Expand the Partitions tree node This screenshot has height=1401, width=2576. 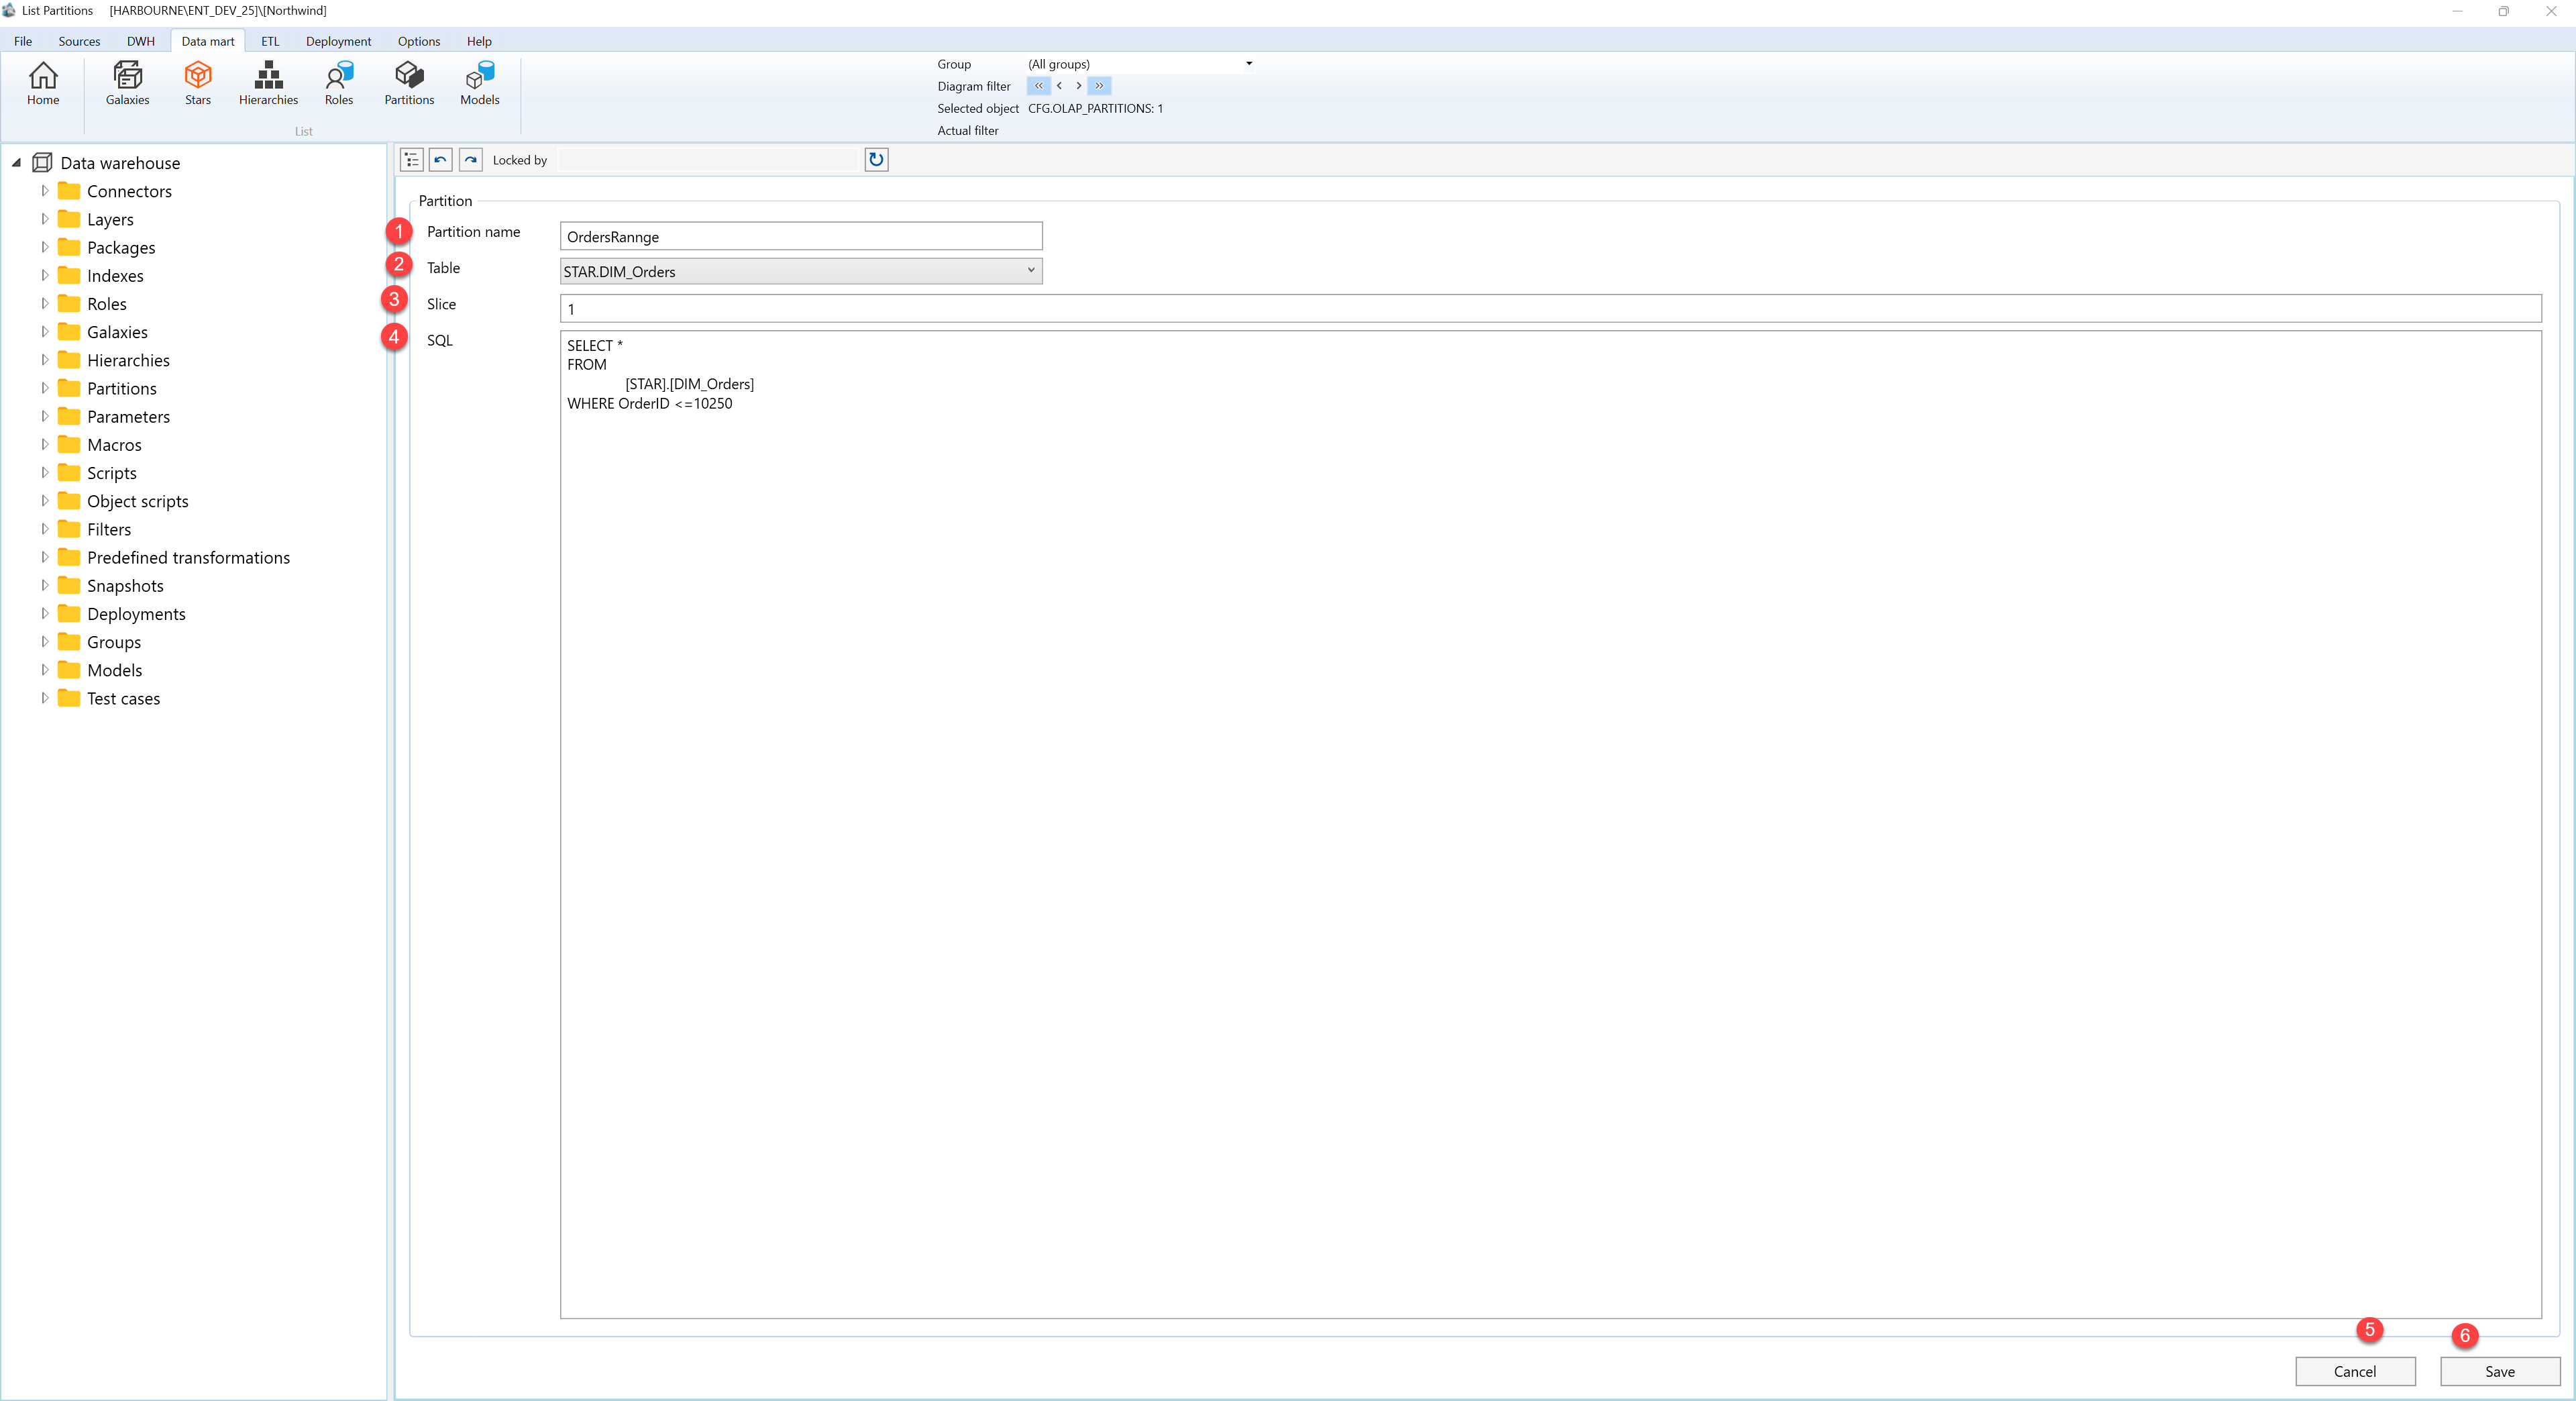click(44, 388)
